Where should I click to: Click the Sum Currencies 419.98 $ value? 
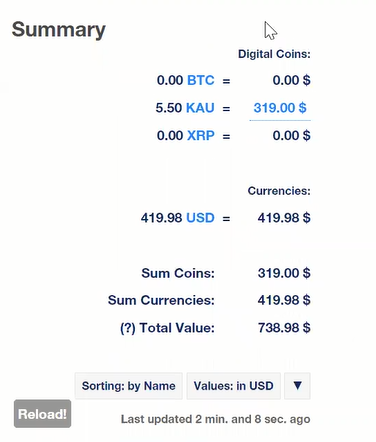pos(284,300)
